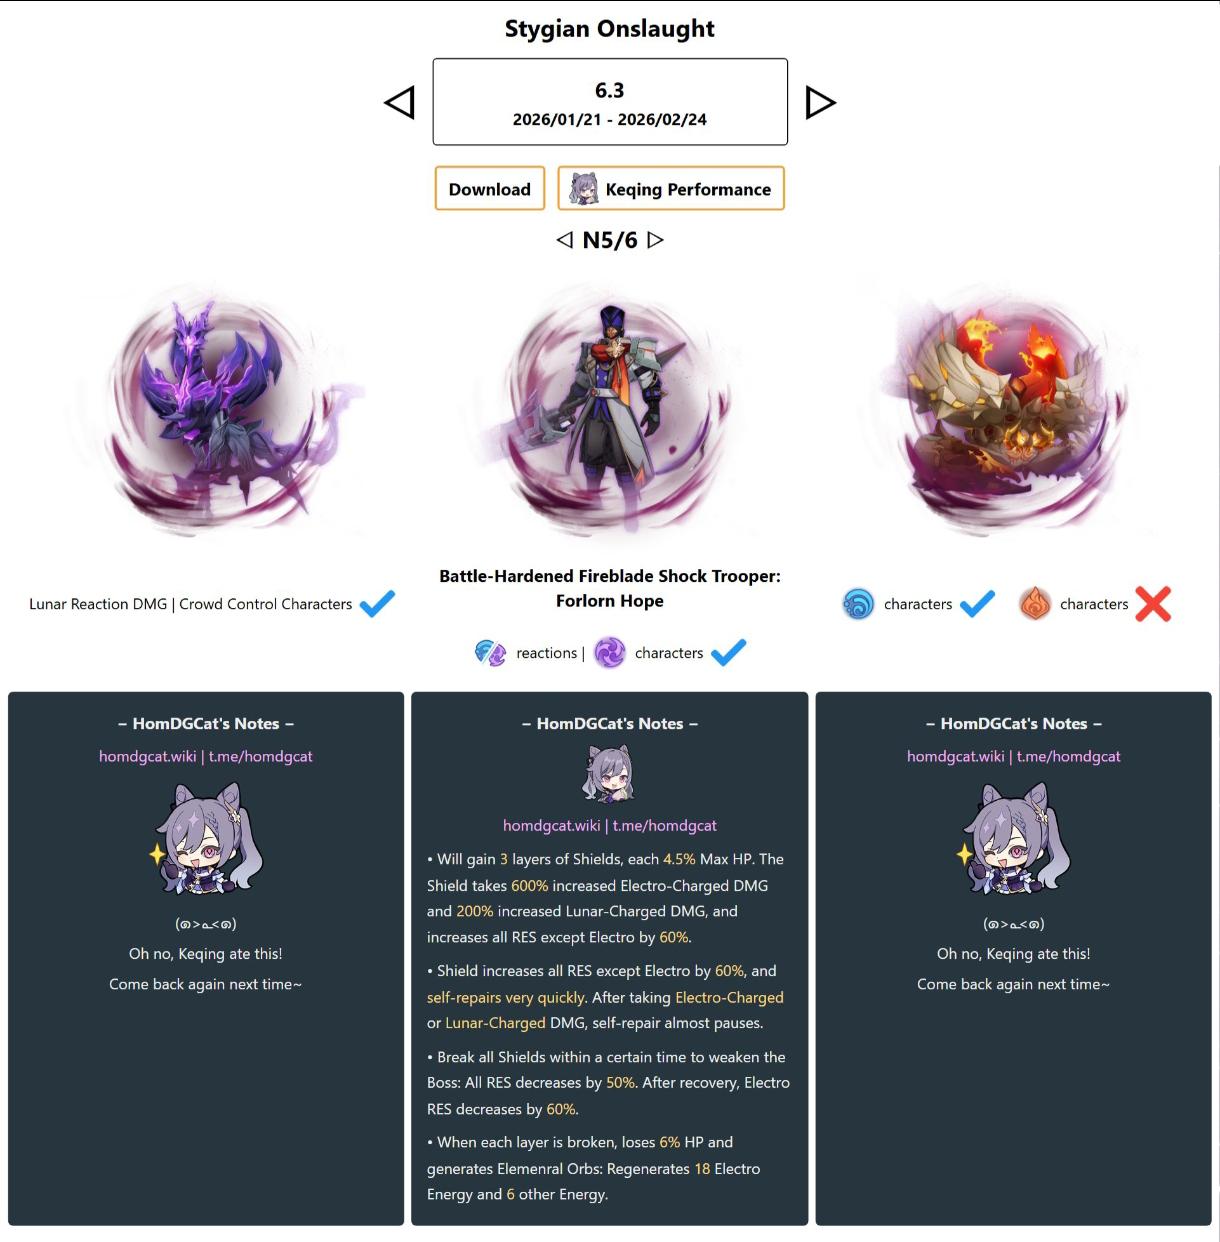Open Keqing Performance button
Image resolution: width=1220 pixels, height=1242 pixels.
click(671, 189)
